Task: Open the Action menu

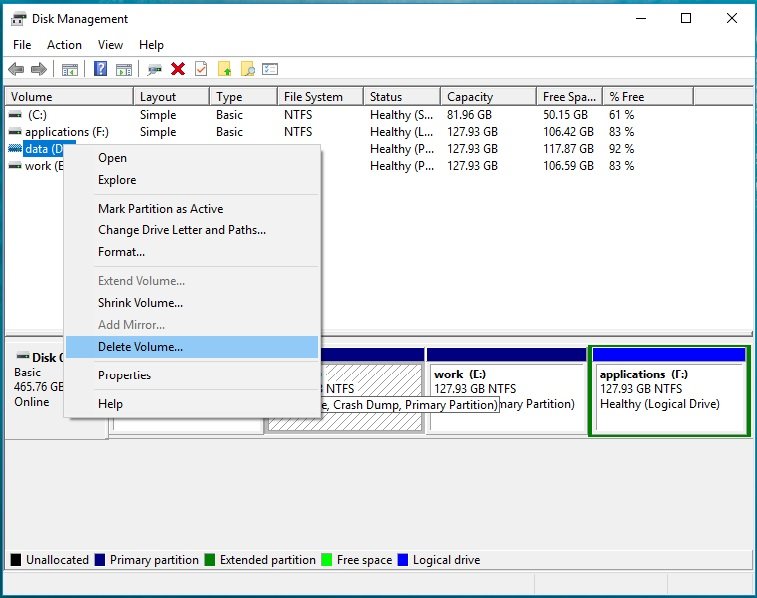Action: click(64, 45)
